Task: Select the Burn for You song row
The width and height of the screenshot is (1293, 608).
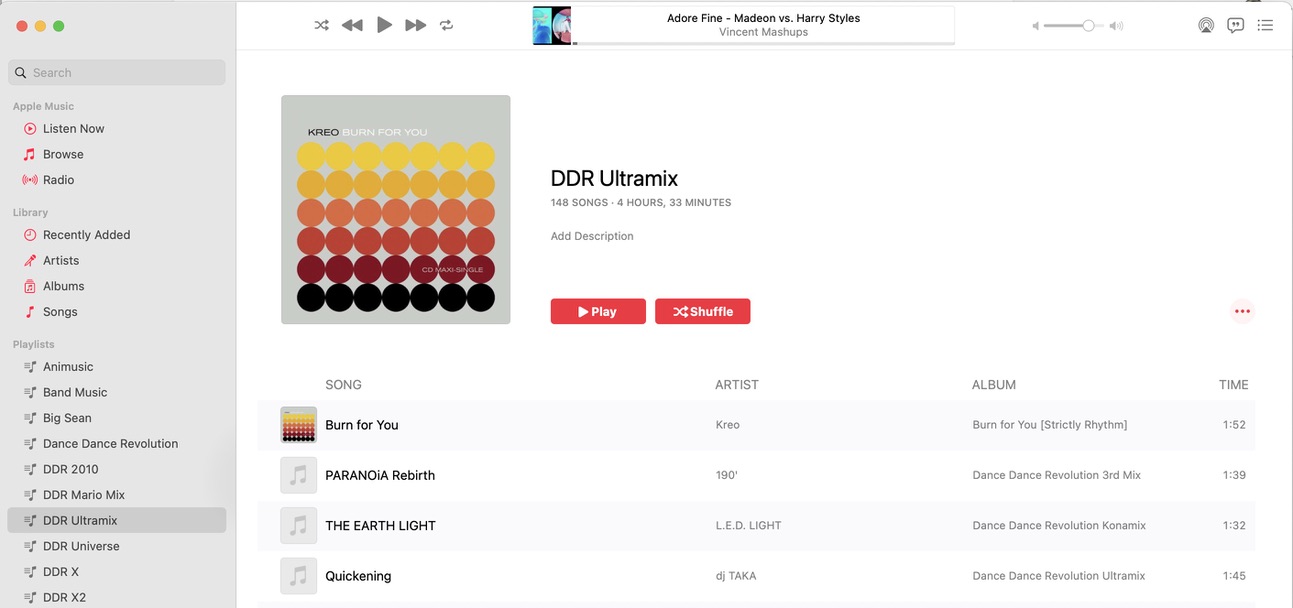Action: (x=756, y=425)
